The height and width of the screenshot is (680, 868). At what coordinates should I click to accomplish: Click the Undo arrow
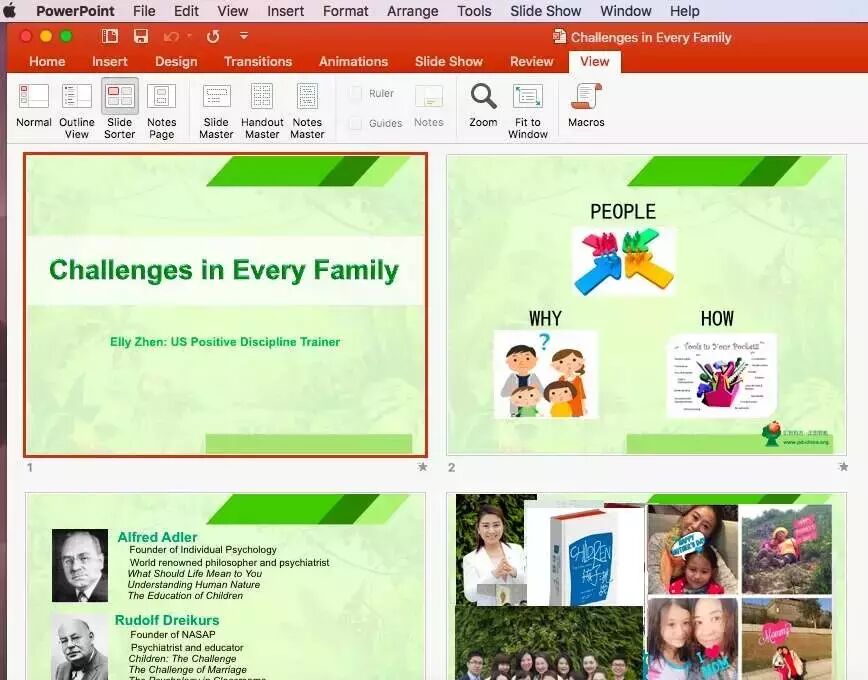coord(171,37)
